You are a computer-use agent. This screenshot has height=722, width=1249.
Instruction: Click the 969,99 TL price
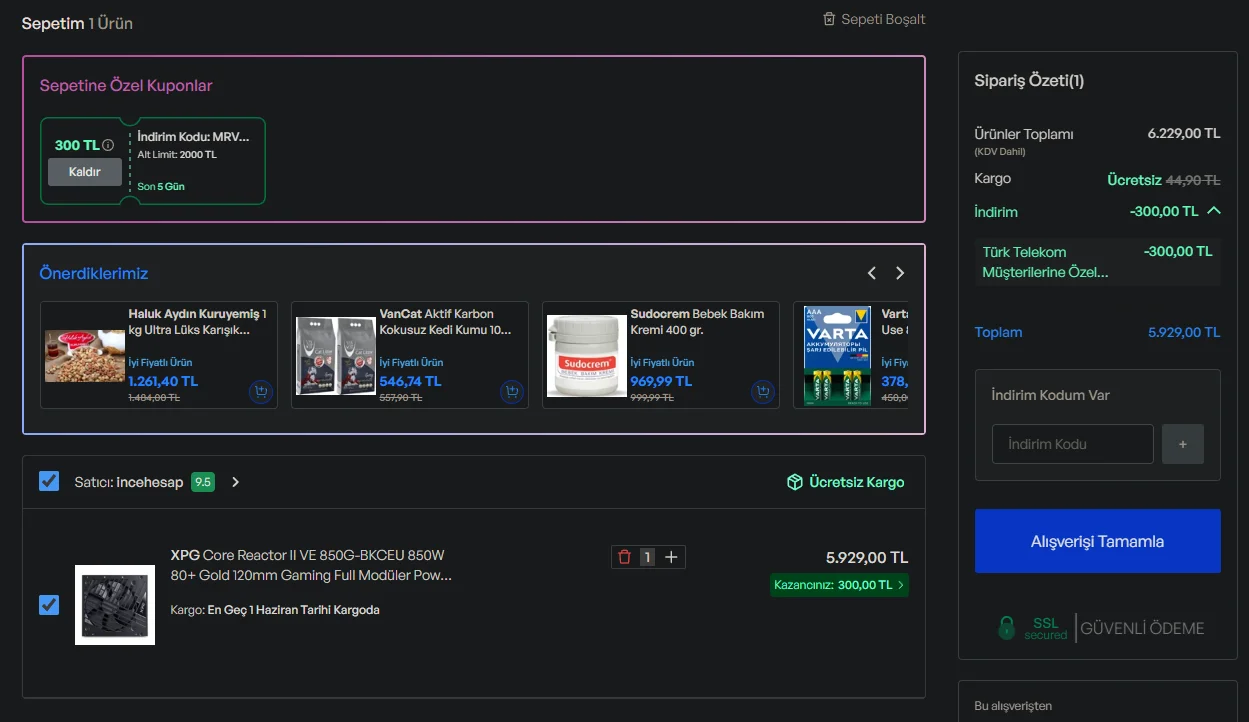pyautogui.click(x=661, y=381)
